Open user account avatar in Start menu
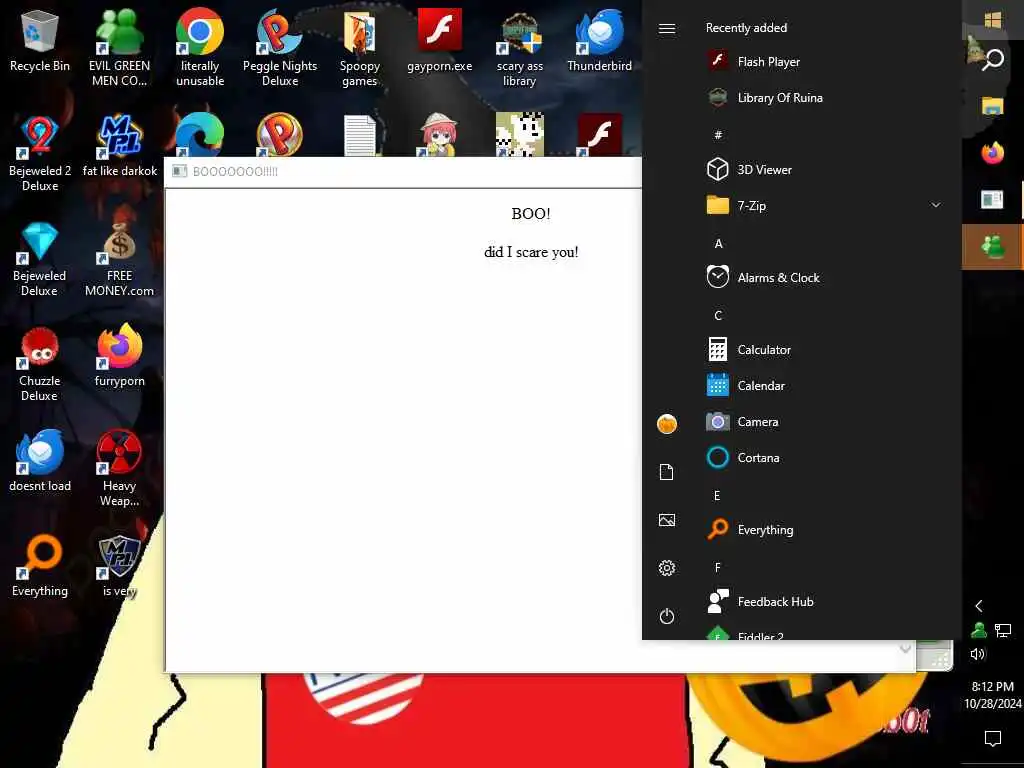The width and height of the screenshot is (1024, 768). [667, 424]
